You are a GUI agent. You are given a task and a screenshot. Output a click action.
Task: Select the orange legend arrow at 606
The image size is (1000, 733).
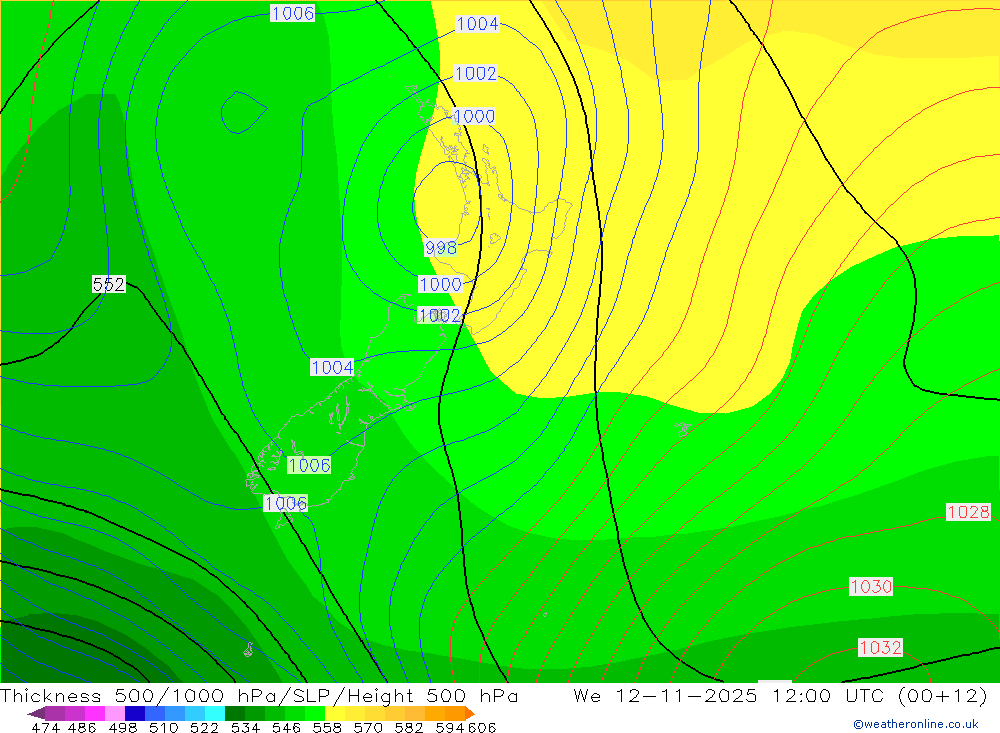pos(469,713)
